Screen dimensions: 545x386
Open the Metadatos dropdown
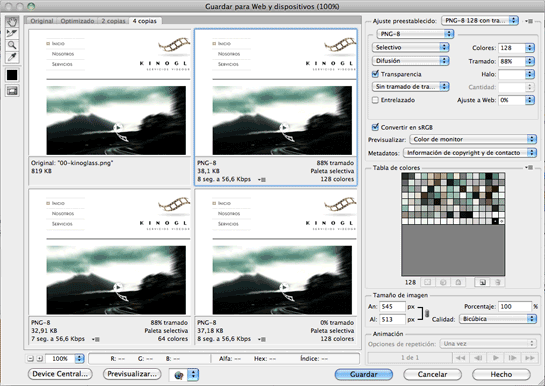[x=470, y=153]
